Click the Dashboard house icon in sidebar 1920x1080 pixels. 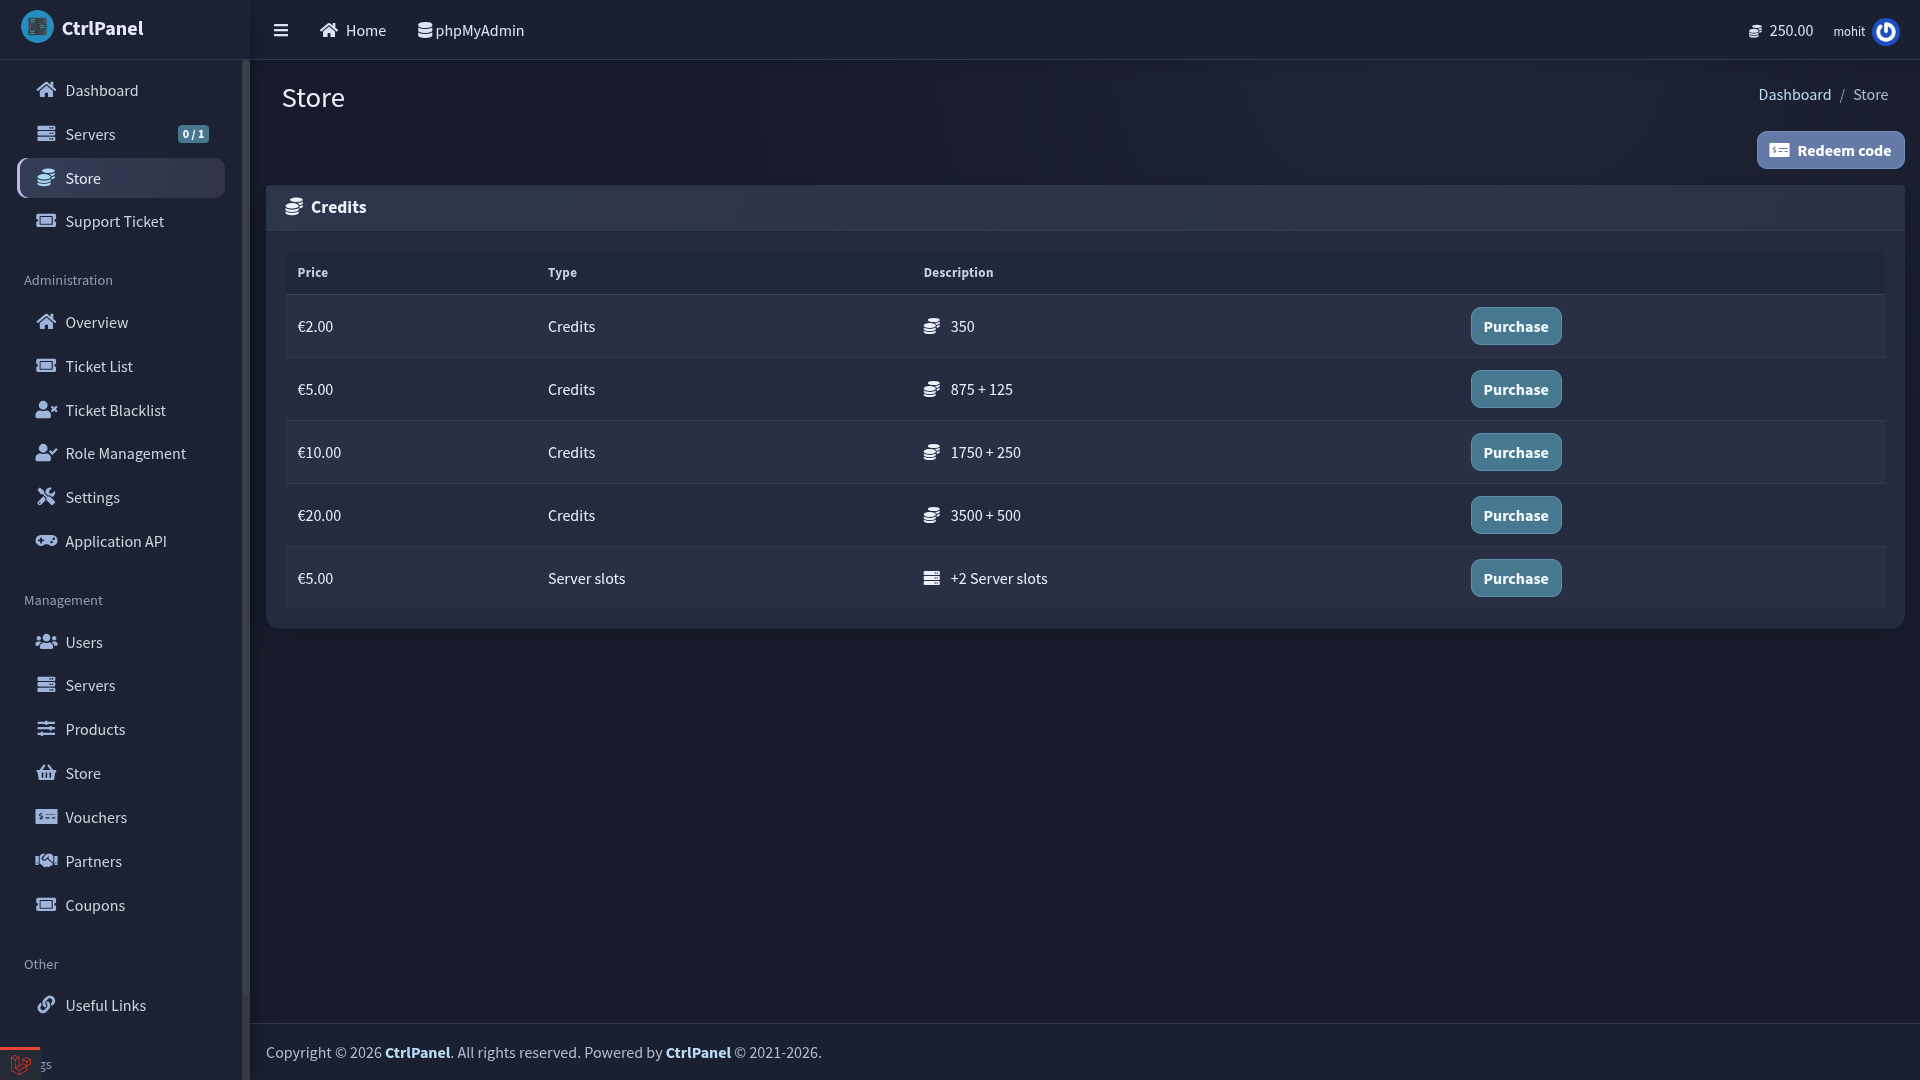tap(46, 90)
